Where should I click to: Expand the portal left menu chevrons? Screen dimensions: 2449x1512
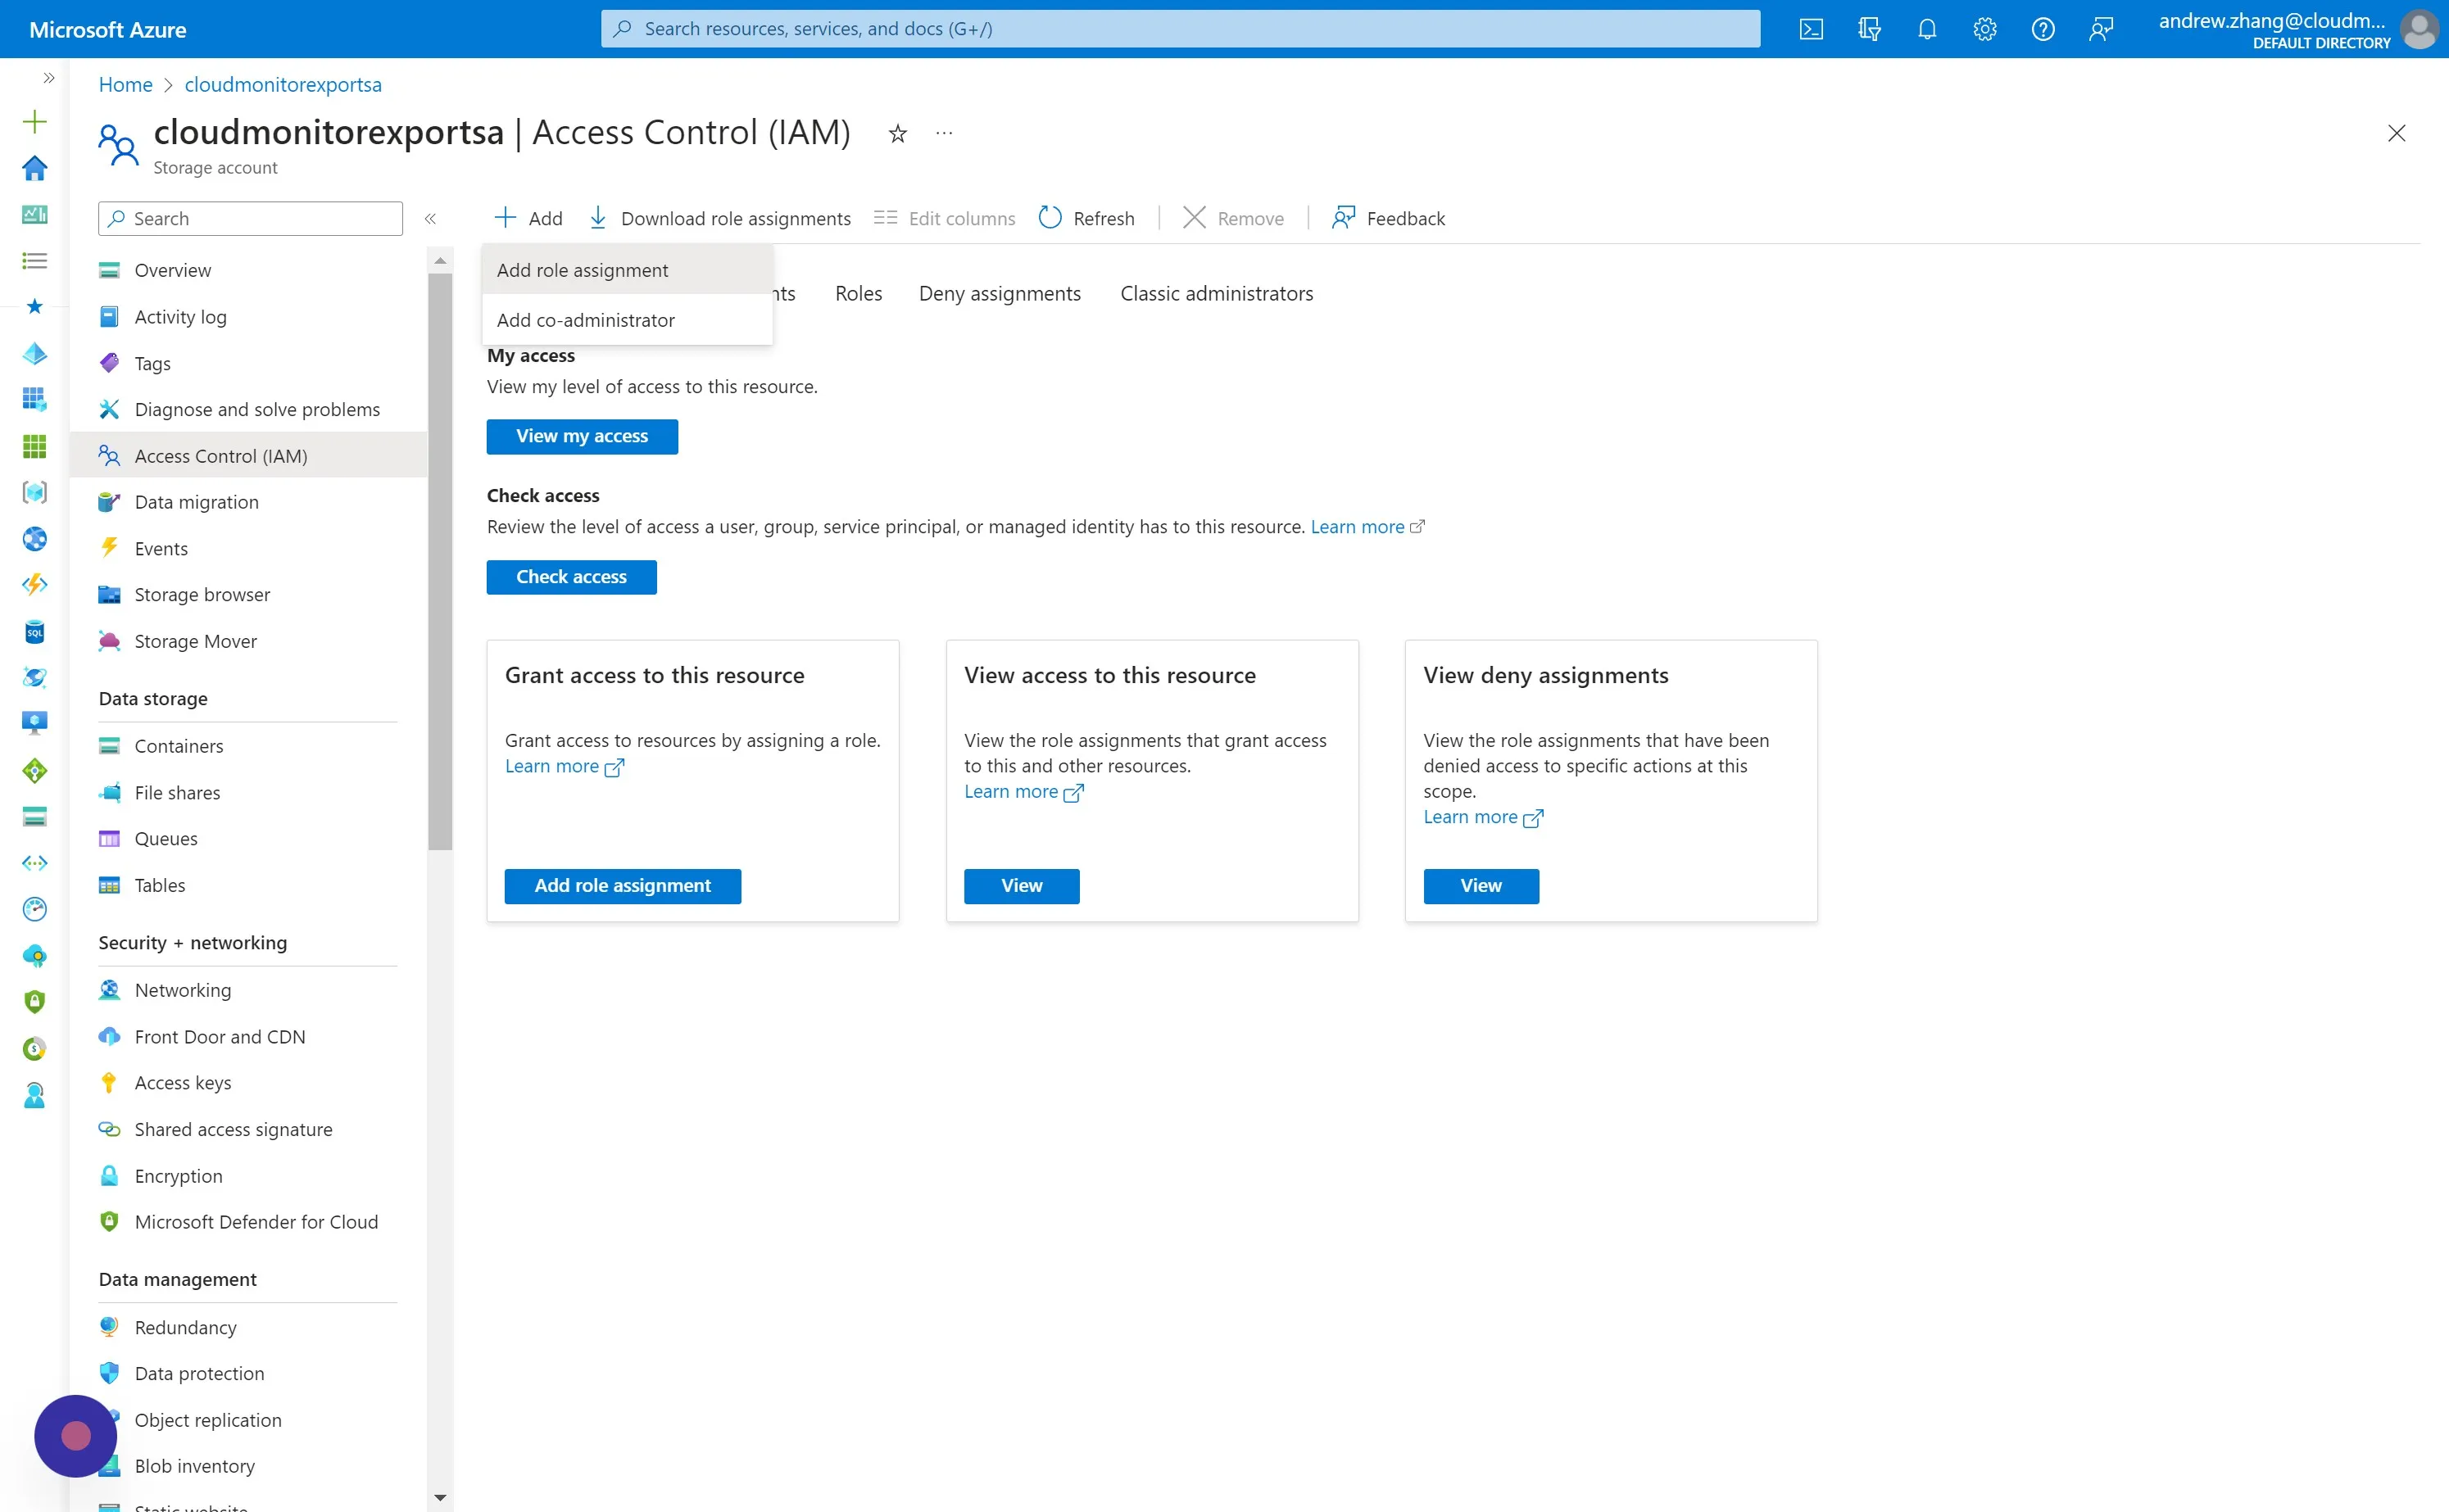pos(49,78)
